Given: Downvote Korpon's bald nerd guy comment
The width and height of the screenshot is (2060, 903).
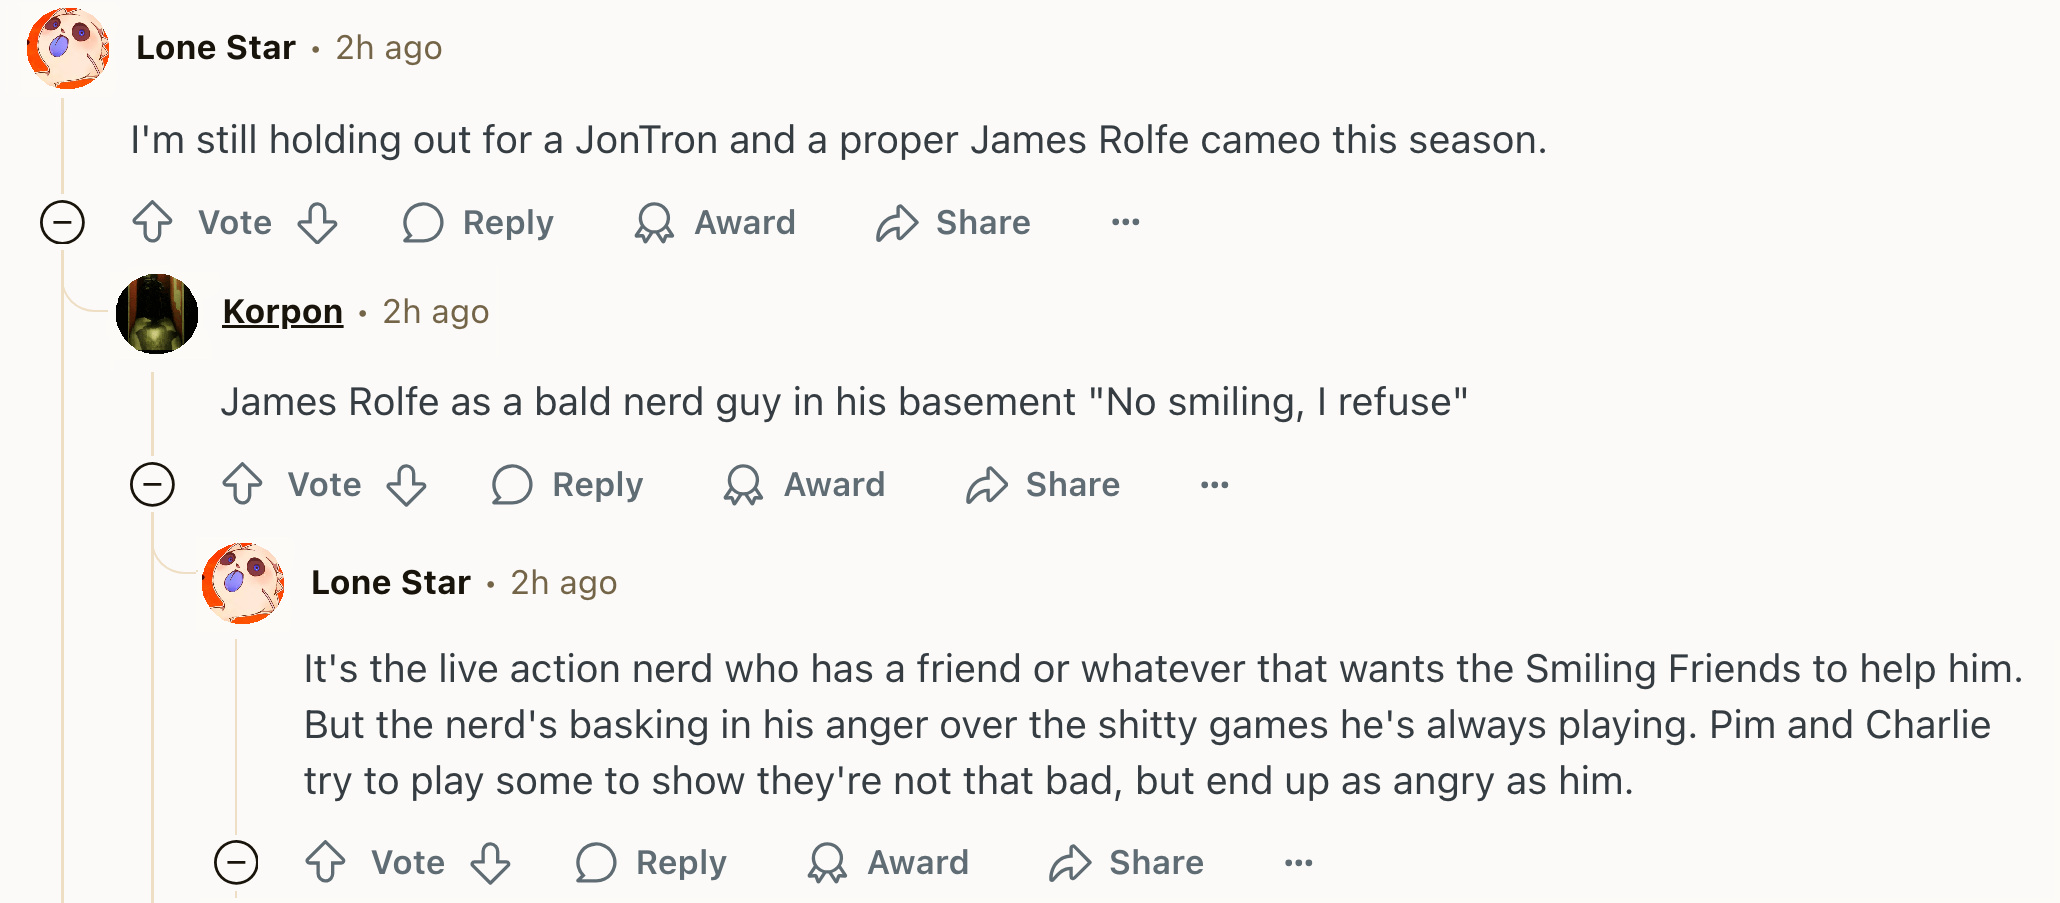Looking at the screenshot, I should pos(407,485).
